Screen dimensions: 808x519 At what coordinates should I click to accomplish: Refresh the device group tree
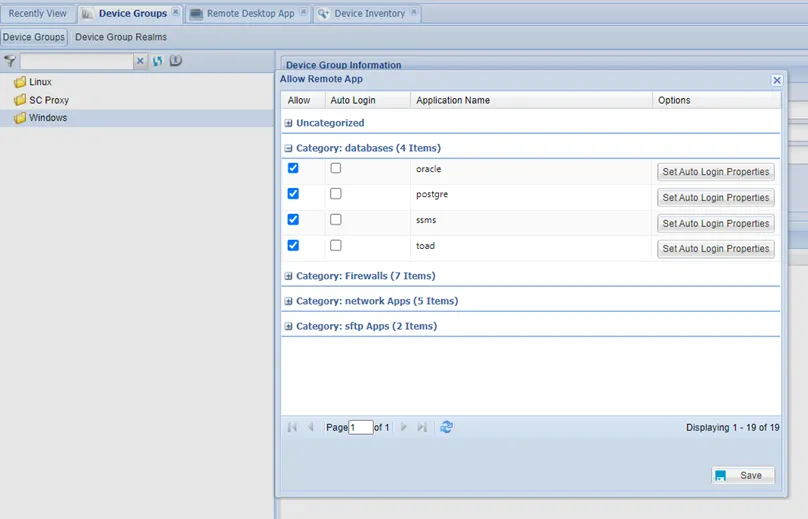click(x=158, y=61)
